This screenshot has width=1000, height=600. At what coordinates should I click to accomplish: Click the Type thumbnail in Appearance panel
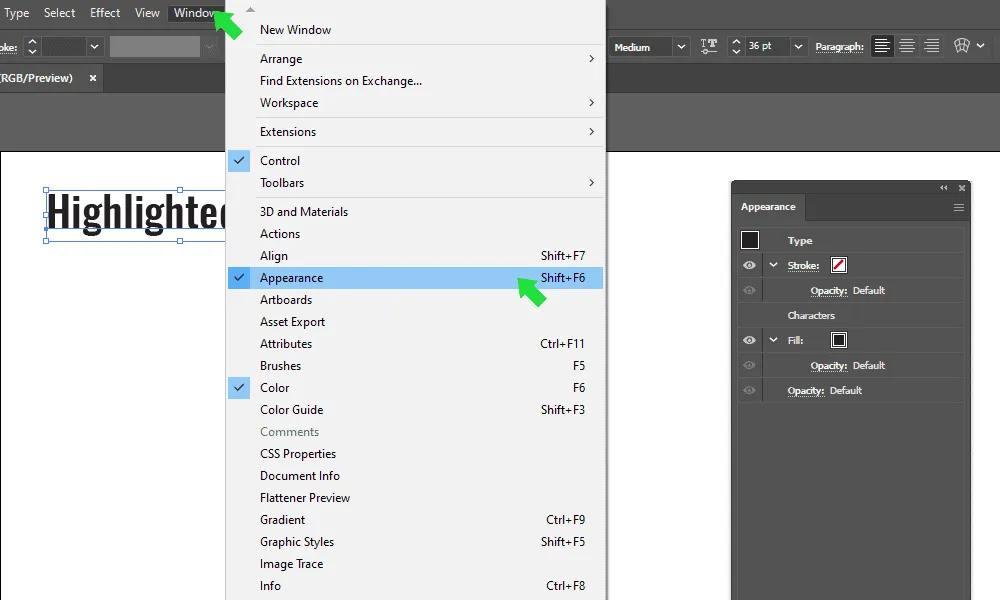tap(750, 240)
